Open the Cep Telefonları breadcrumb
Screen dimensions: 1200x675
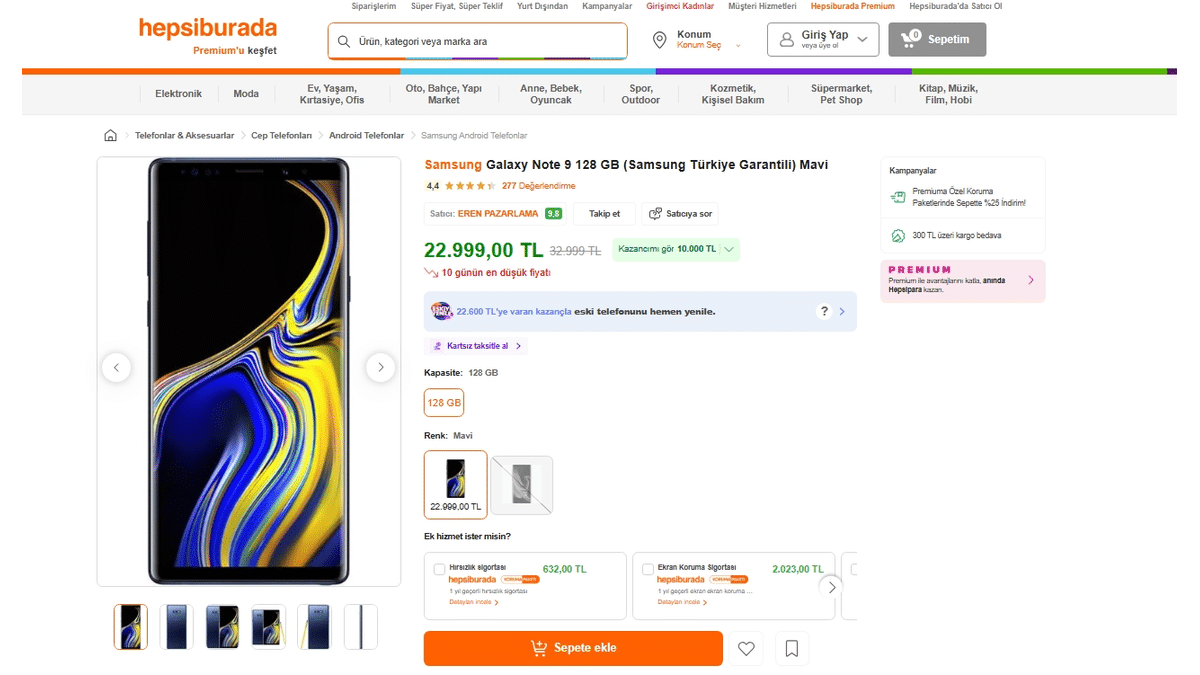coord(279,134)
